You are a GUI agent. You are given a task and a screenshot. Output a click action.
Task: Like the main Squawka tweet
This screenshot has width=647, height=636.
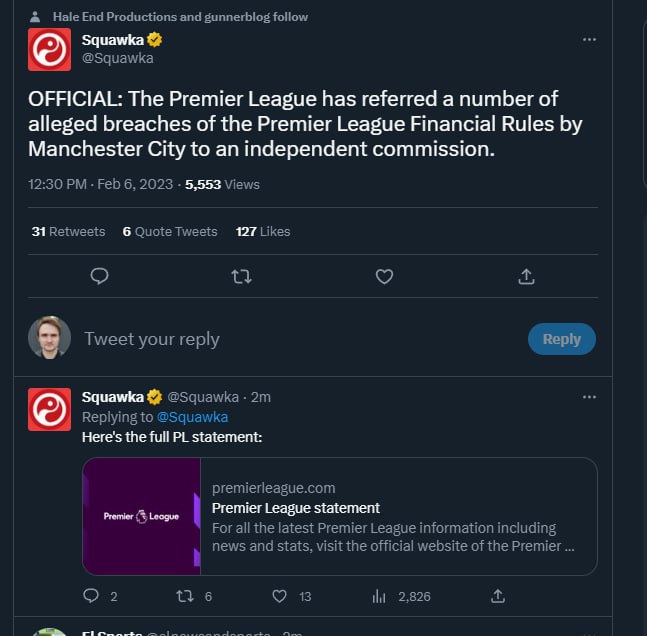(x=384, y=277)
